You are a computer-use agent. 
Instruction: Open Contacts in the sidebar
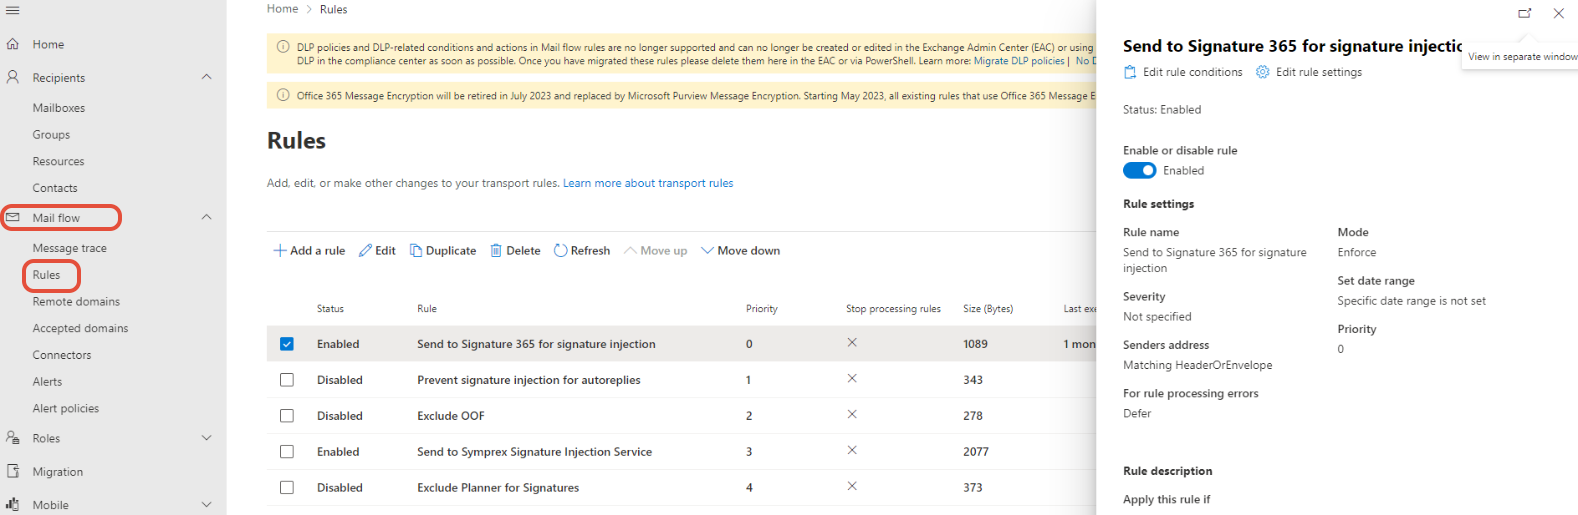(x=55, y=188)
